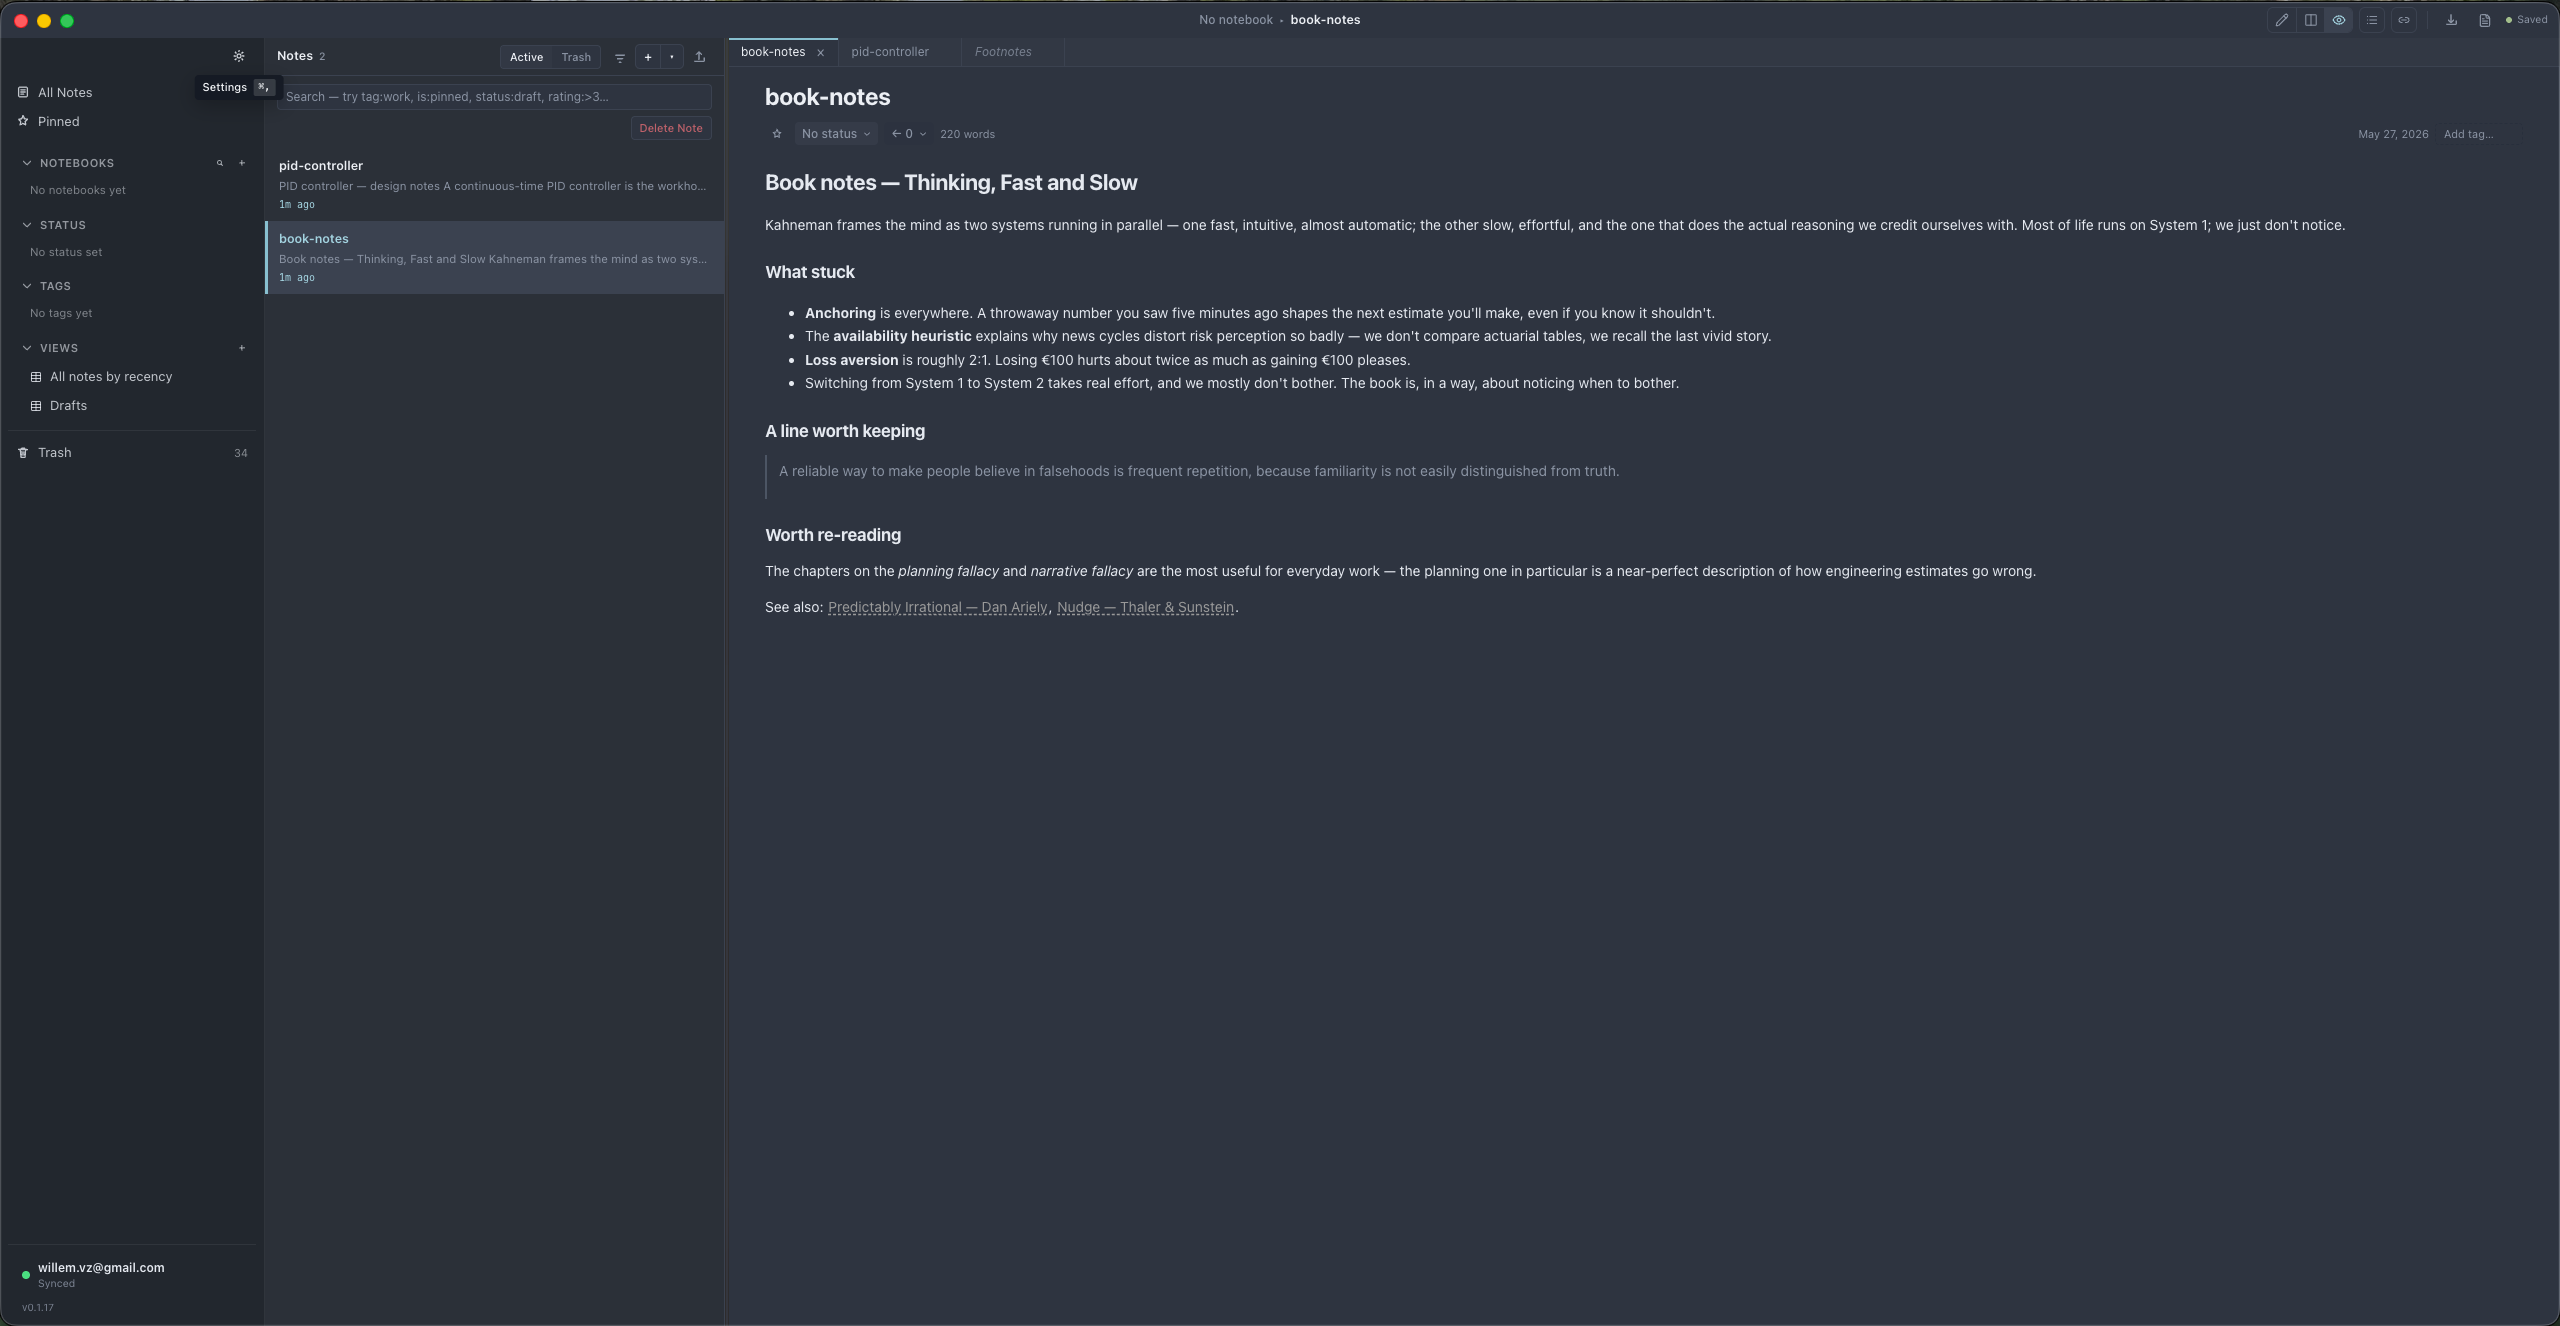
Task: Click the link icon in the title bar
Action: [x=2404, y=20]
